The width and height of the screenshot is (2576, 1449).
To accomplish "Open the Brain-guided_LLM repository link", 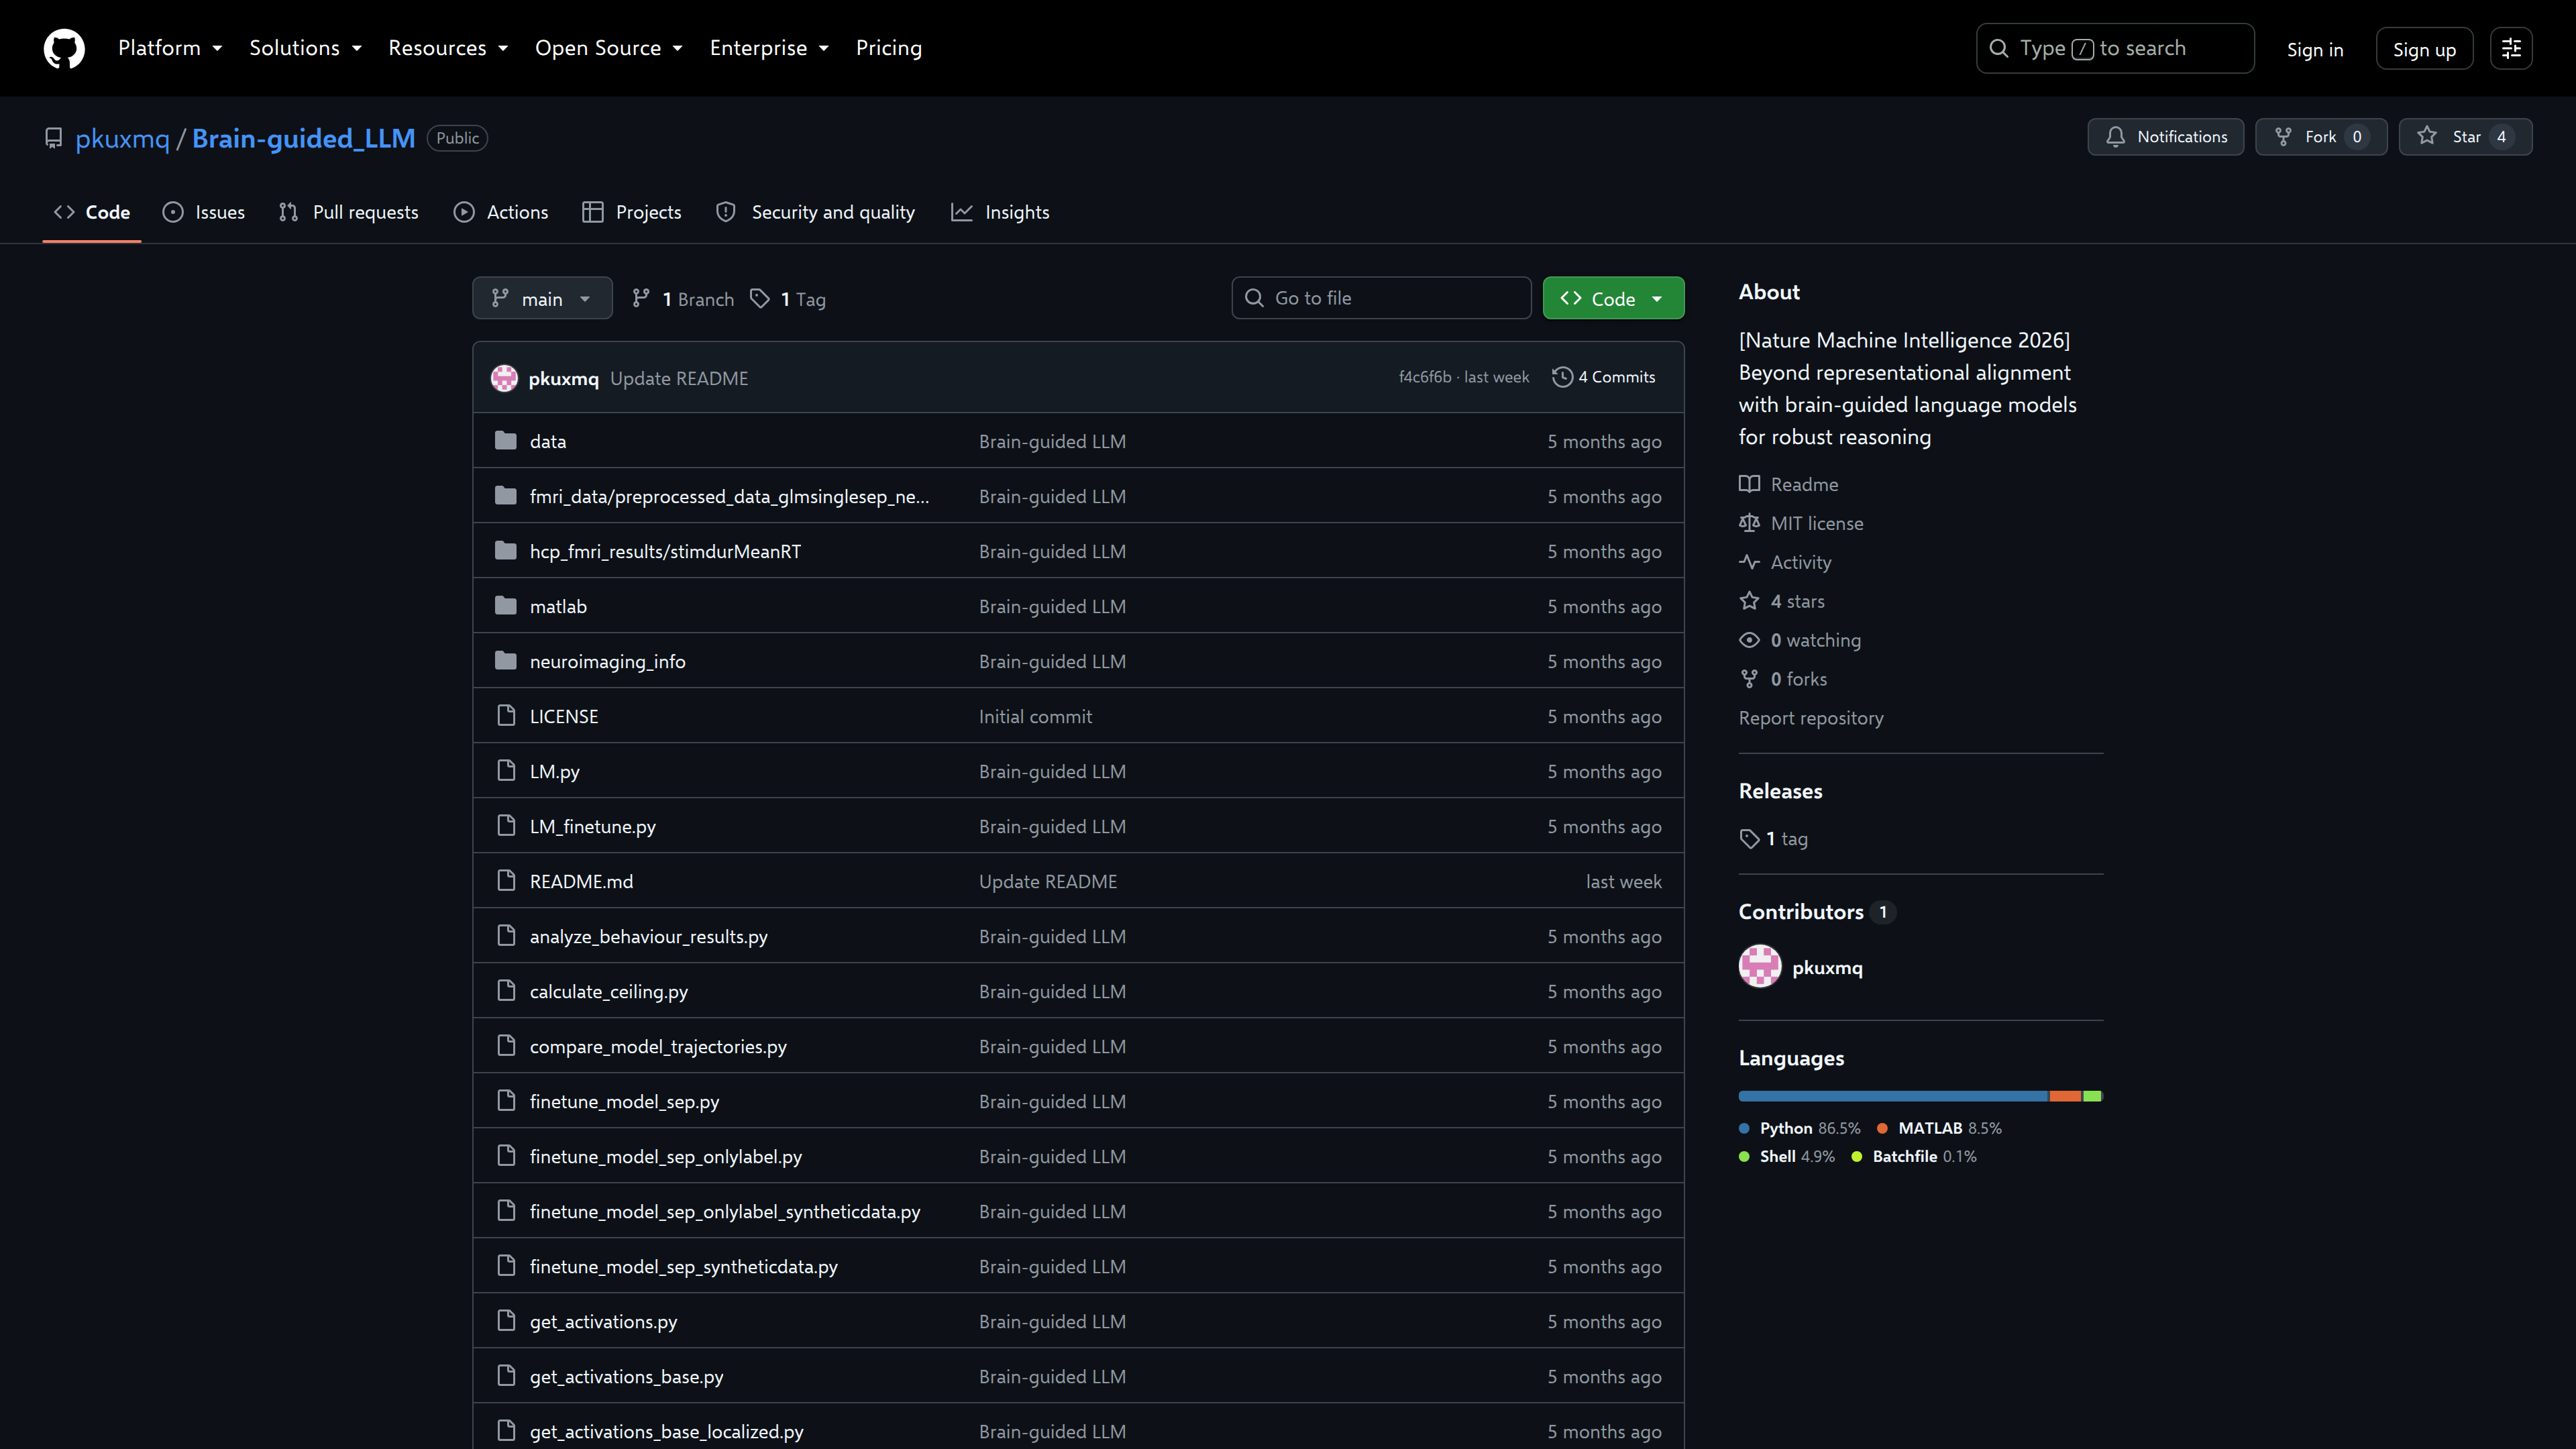I will click(303, 138).
